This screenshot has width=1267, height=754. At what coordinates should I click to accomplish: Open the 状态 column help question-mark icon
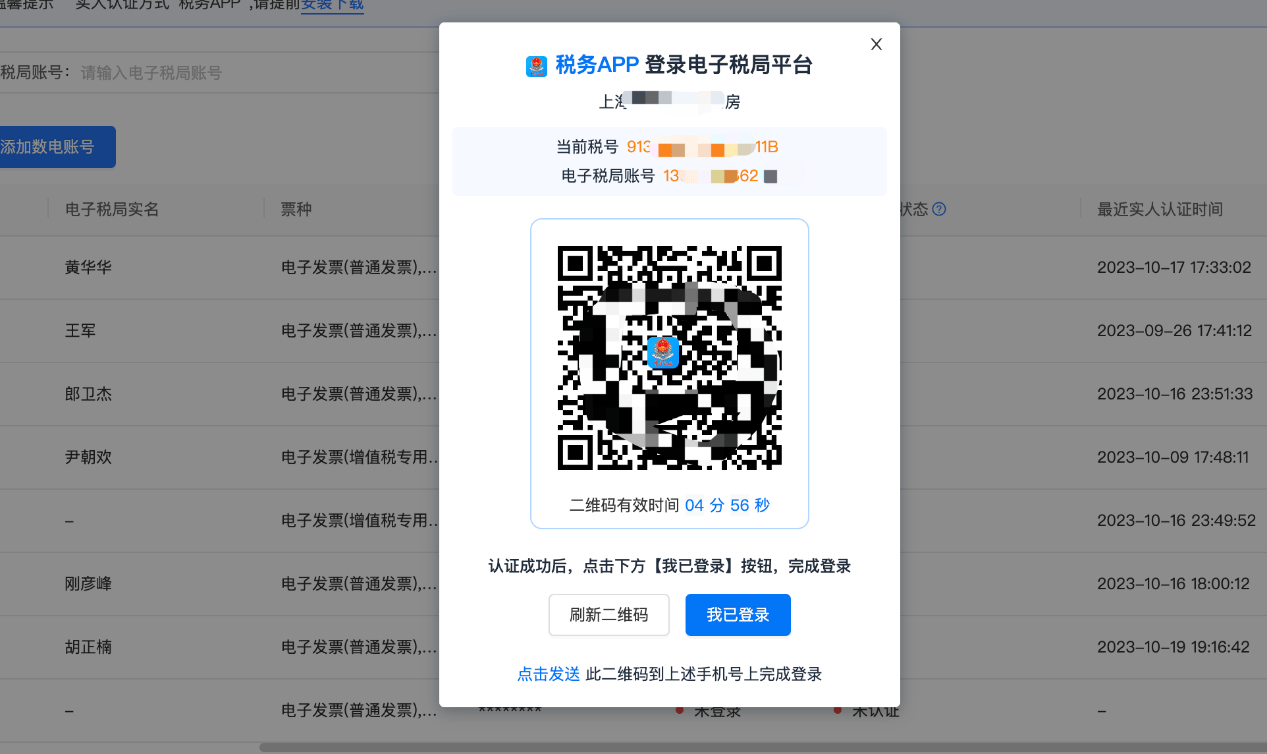coord(938,208)
